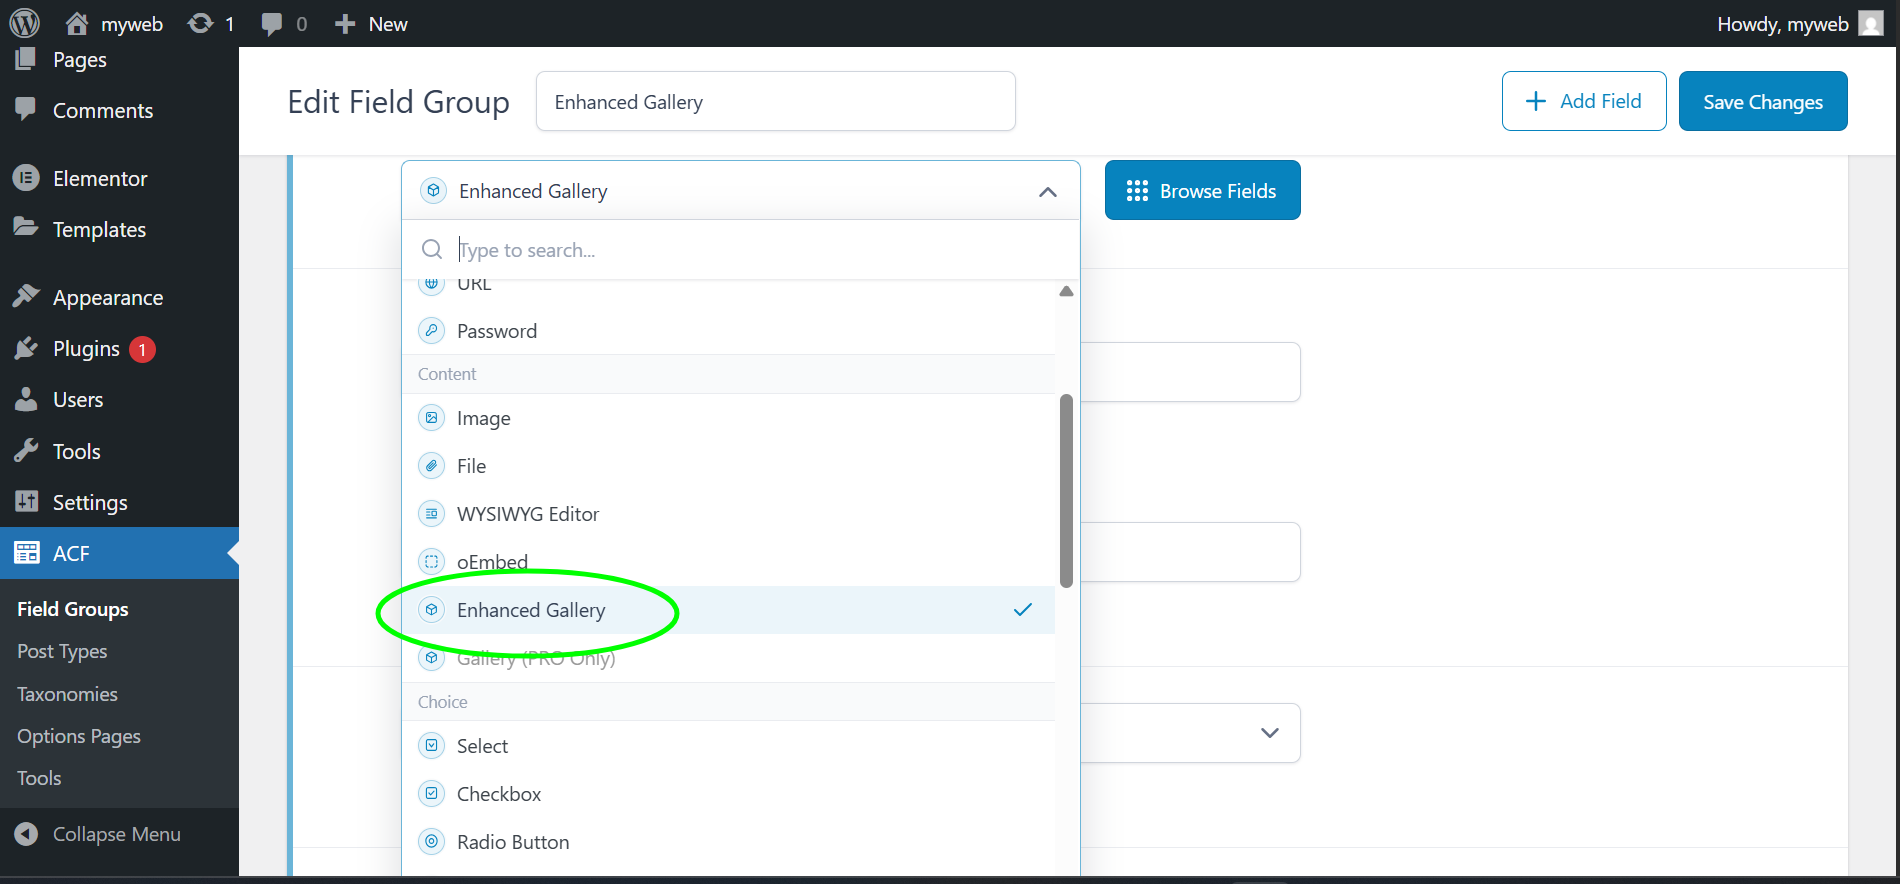This screenshot has width=1901, height=885.
Task: Click the comments bubble icon in admin bar
Action: tap(271, 23)
